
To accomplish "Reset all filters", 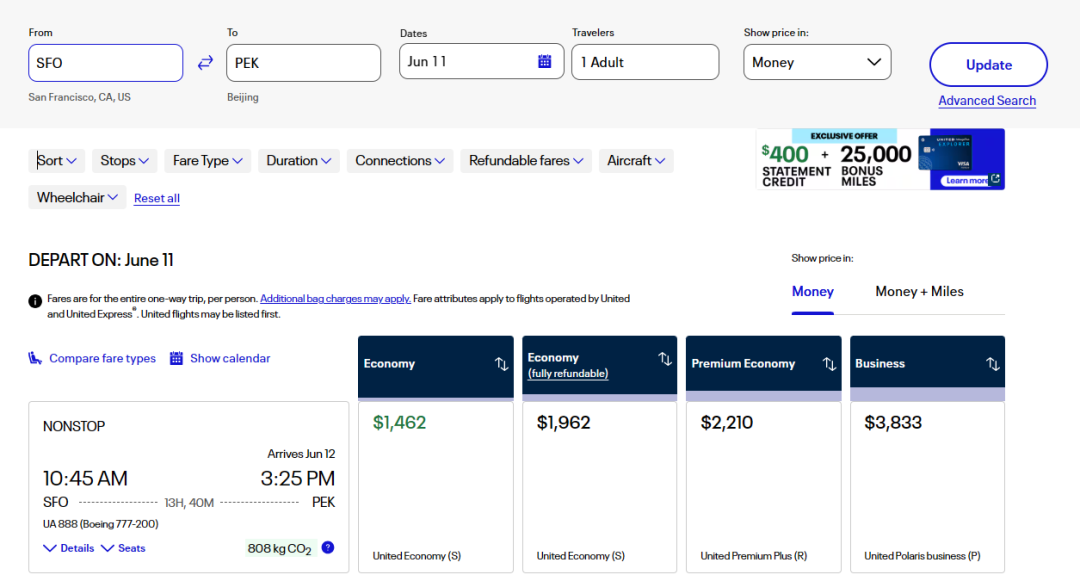I will pos(157,198).
